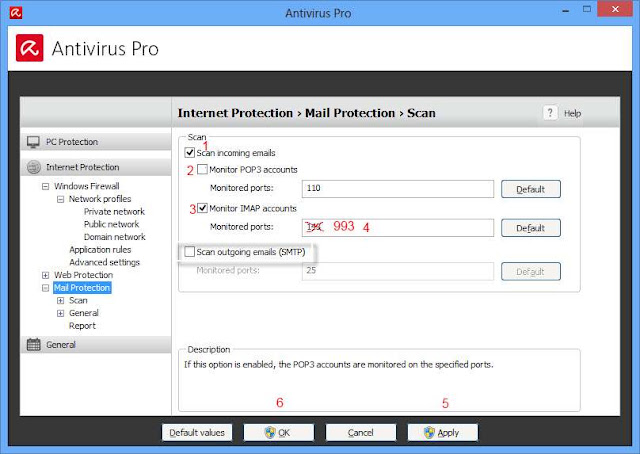
Task: Click SMTP monitored ports field showing 25
Action: (398, 271)
